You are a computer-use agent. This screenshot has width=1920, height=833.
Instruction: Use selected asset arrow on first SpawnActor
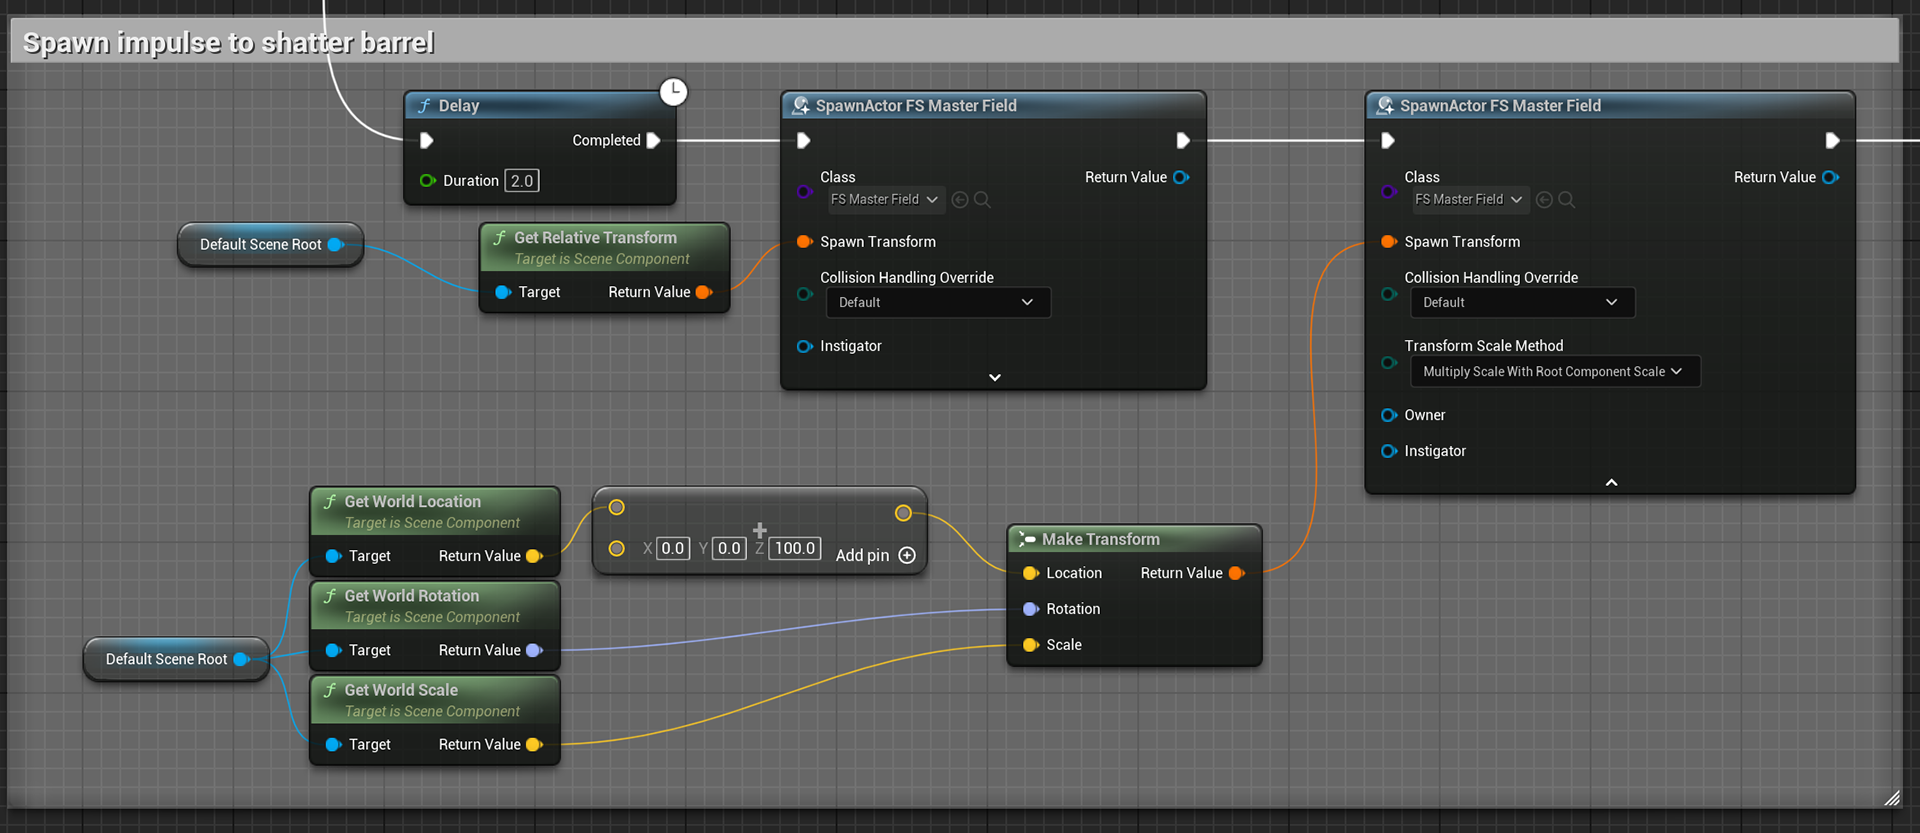[x=960, y=200]
